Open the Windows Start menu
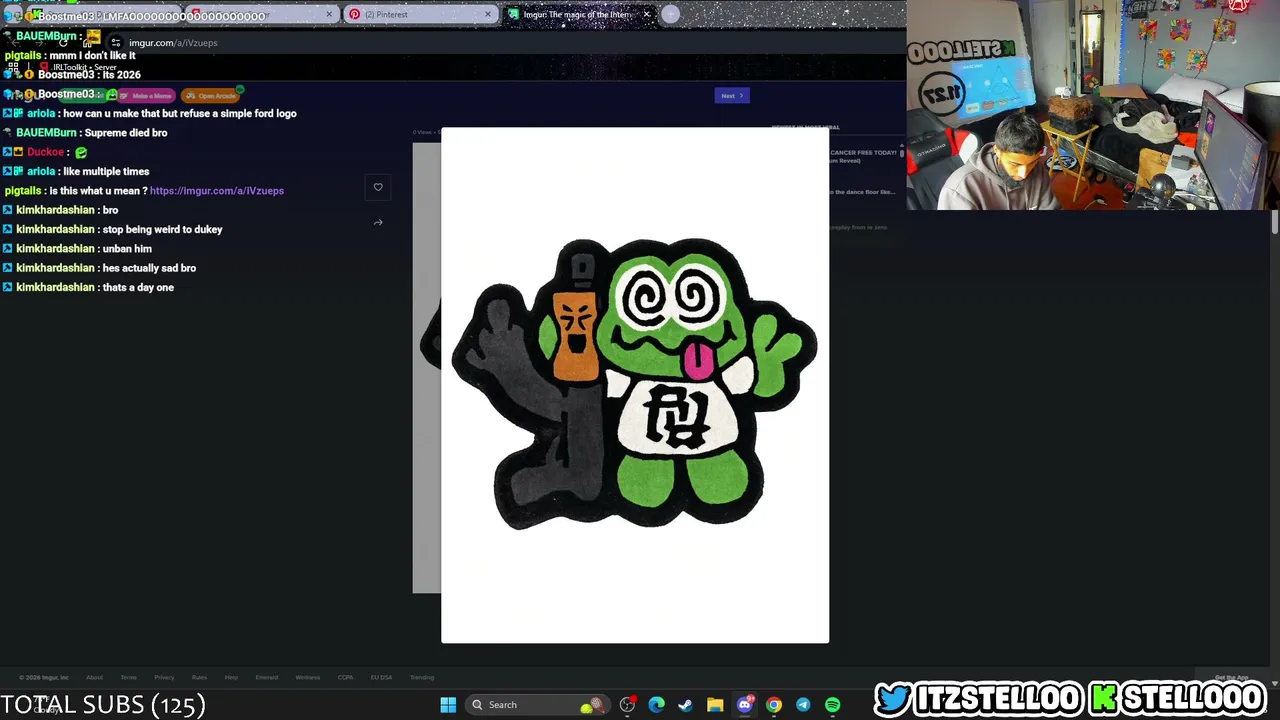This screenshot has height=720, width=1280. coord(448,705)
